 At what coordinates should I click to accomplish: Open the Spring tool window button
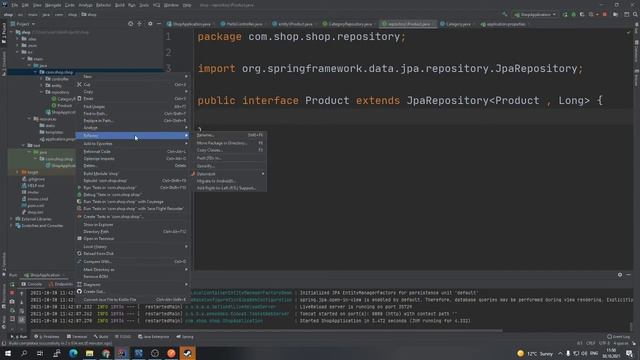point(185,337)
